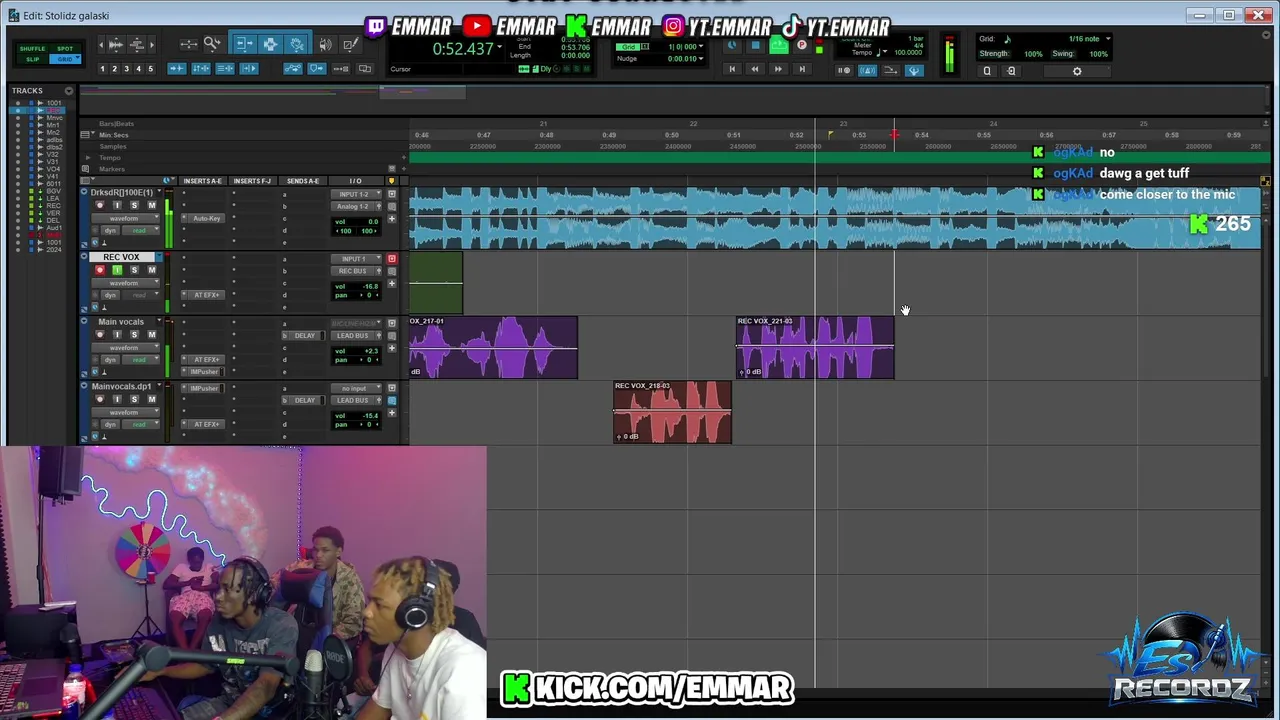Screen dimensions: 1280x720
Task: Open the DELAY send on Main vocals
Action: [x=304, y=335]
